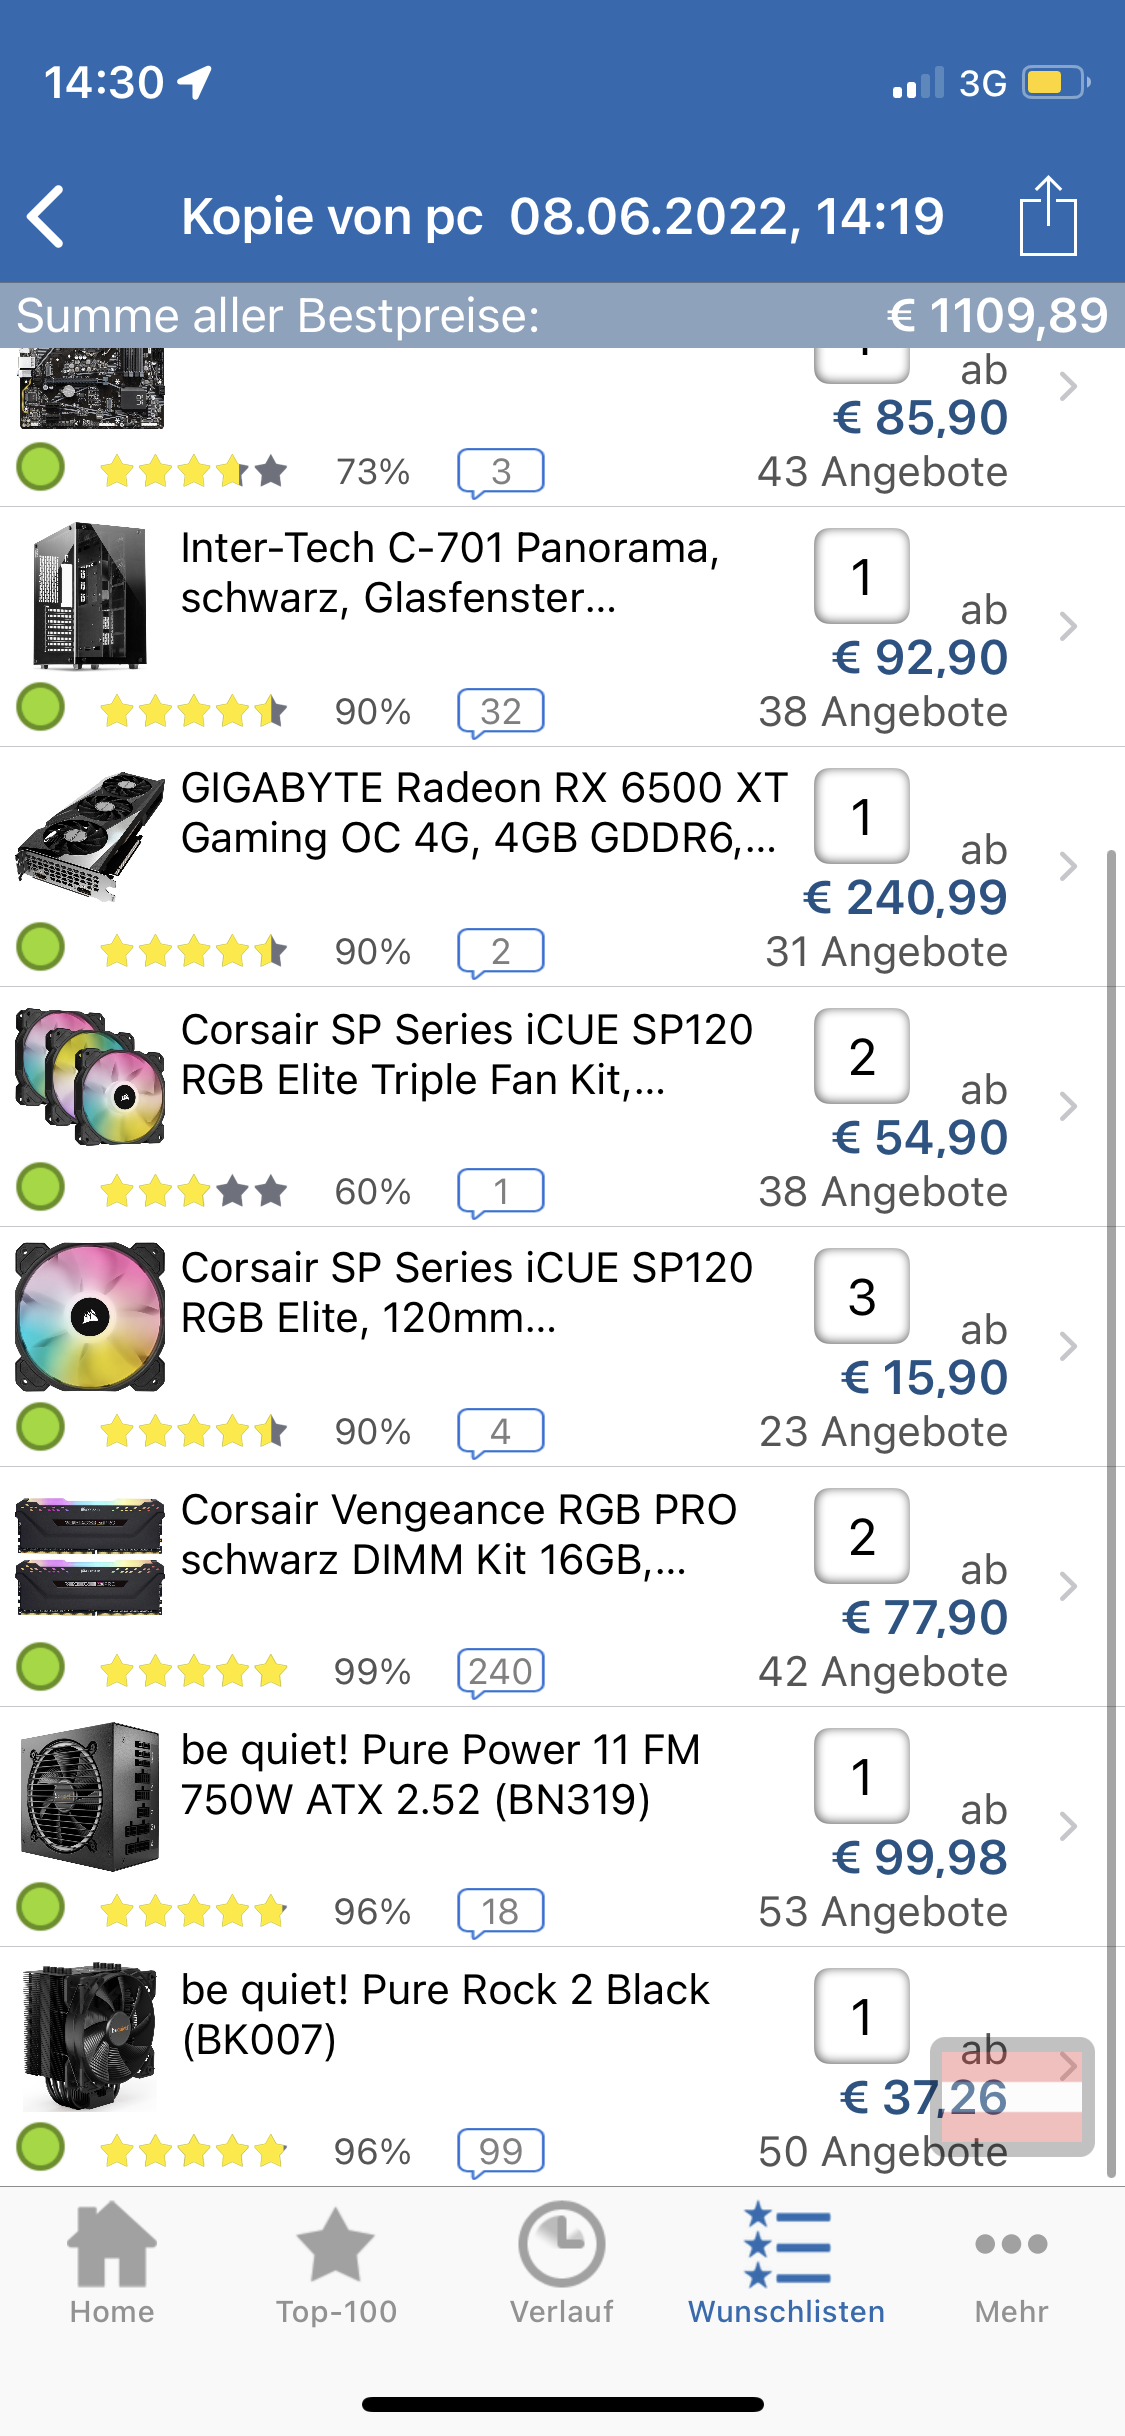
Task: Open reviews bubble showing 32 comments
Action: click(500, 712)
